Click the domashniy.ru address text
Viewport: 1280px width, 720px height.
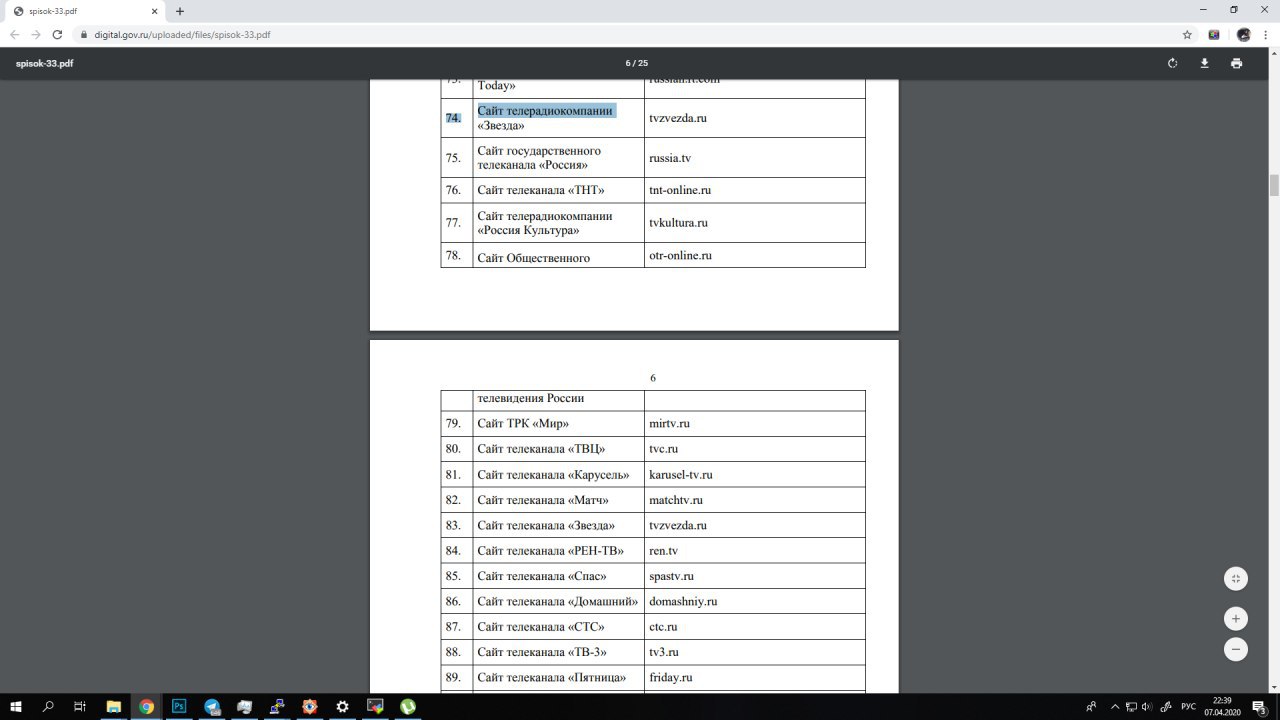tap(683, 602)
